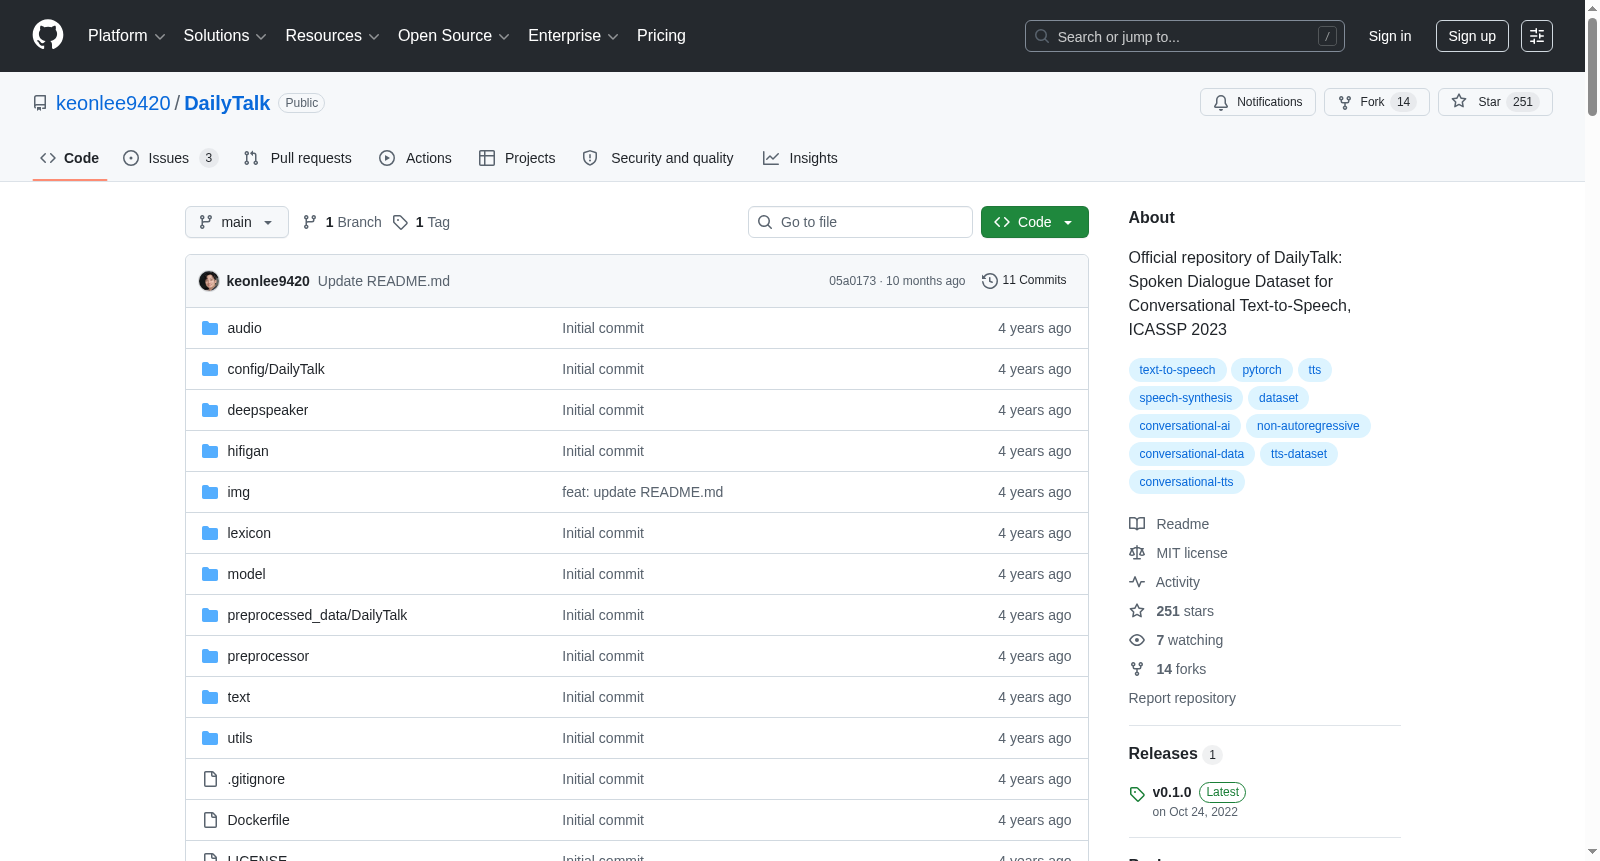Screen dimensions: 1600x861
Task: Click the speech-synthesis topic tag
Action: click(x=1186, y=398)
